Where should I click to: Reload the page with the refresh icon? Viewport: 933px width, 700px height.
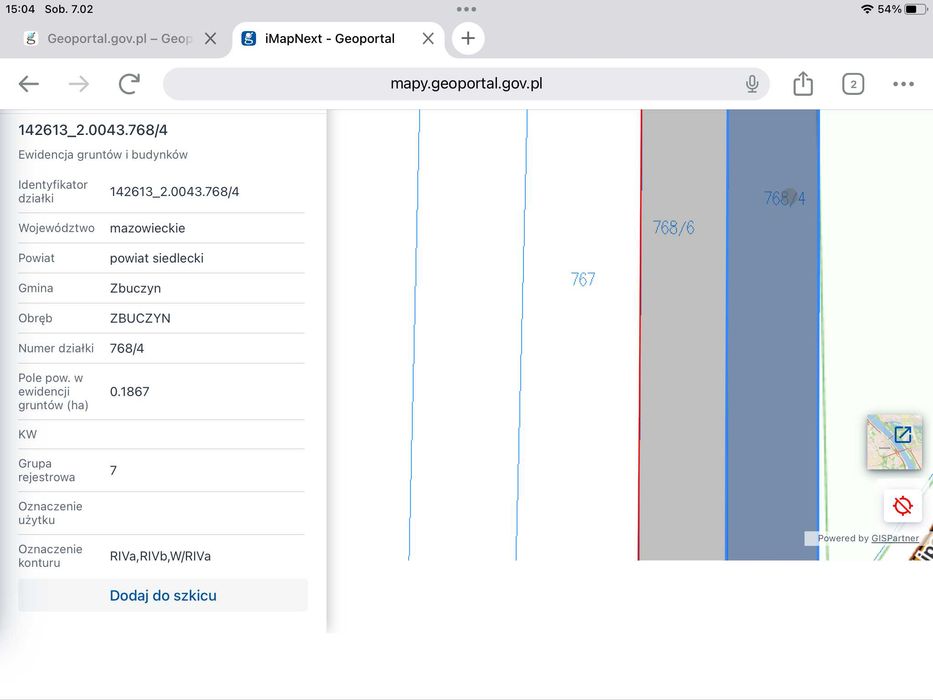pos(129,84)
